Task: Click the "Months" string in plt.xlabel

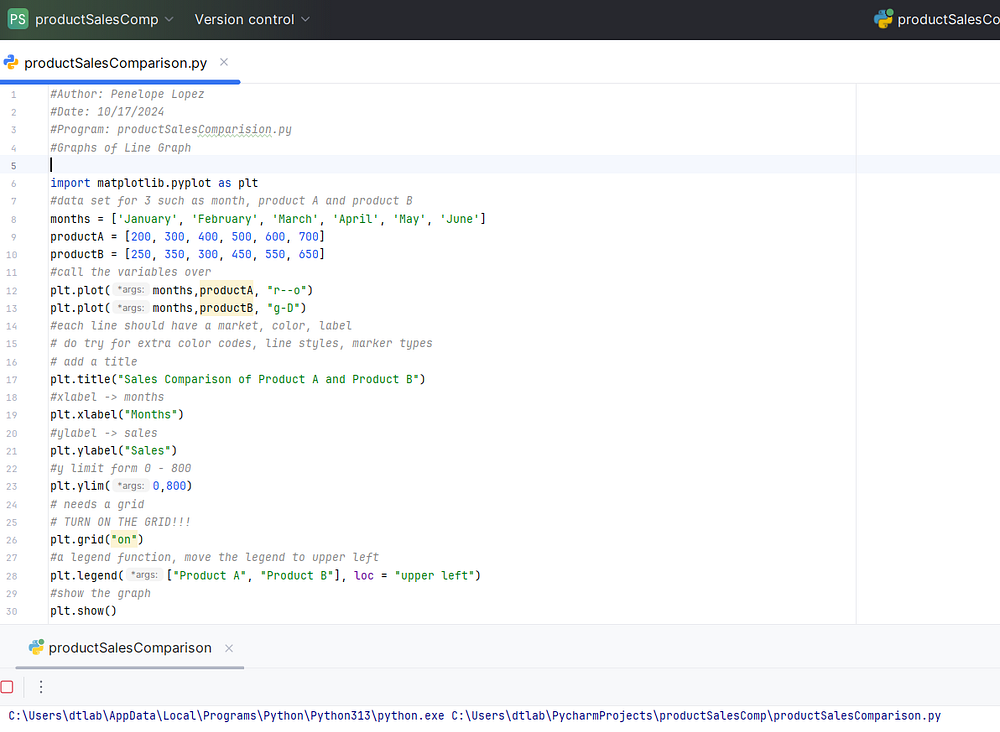Action: [x=151, y=414]
